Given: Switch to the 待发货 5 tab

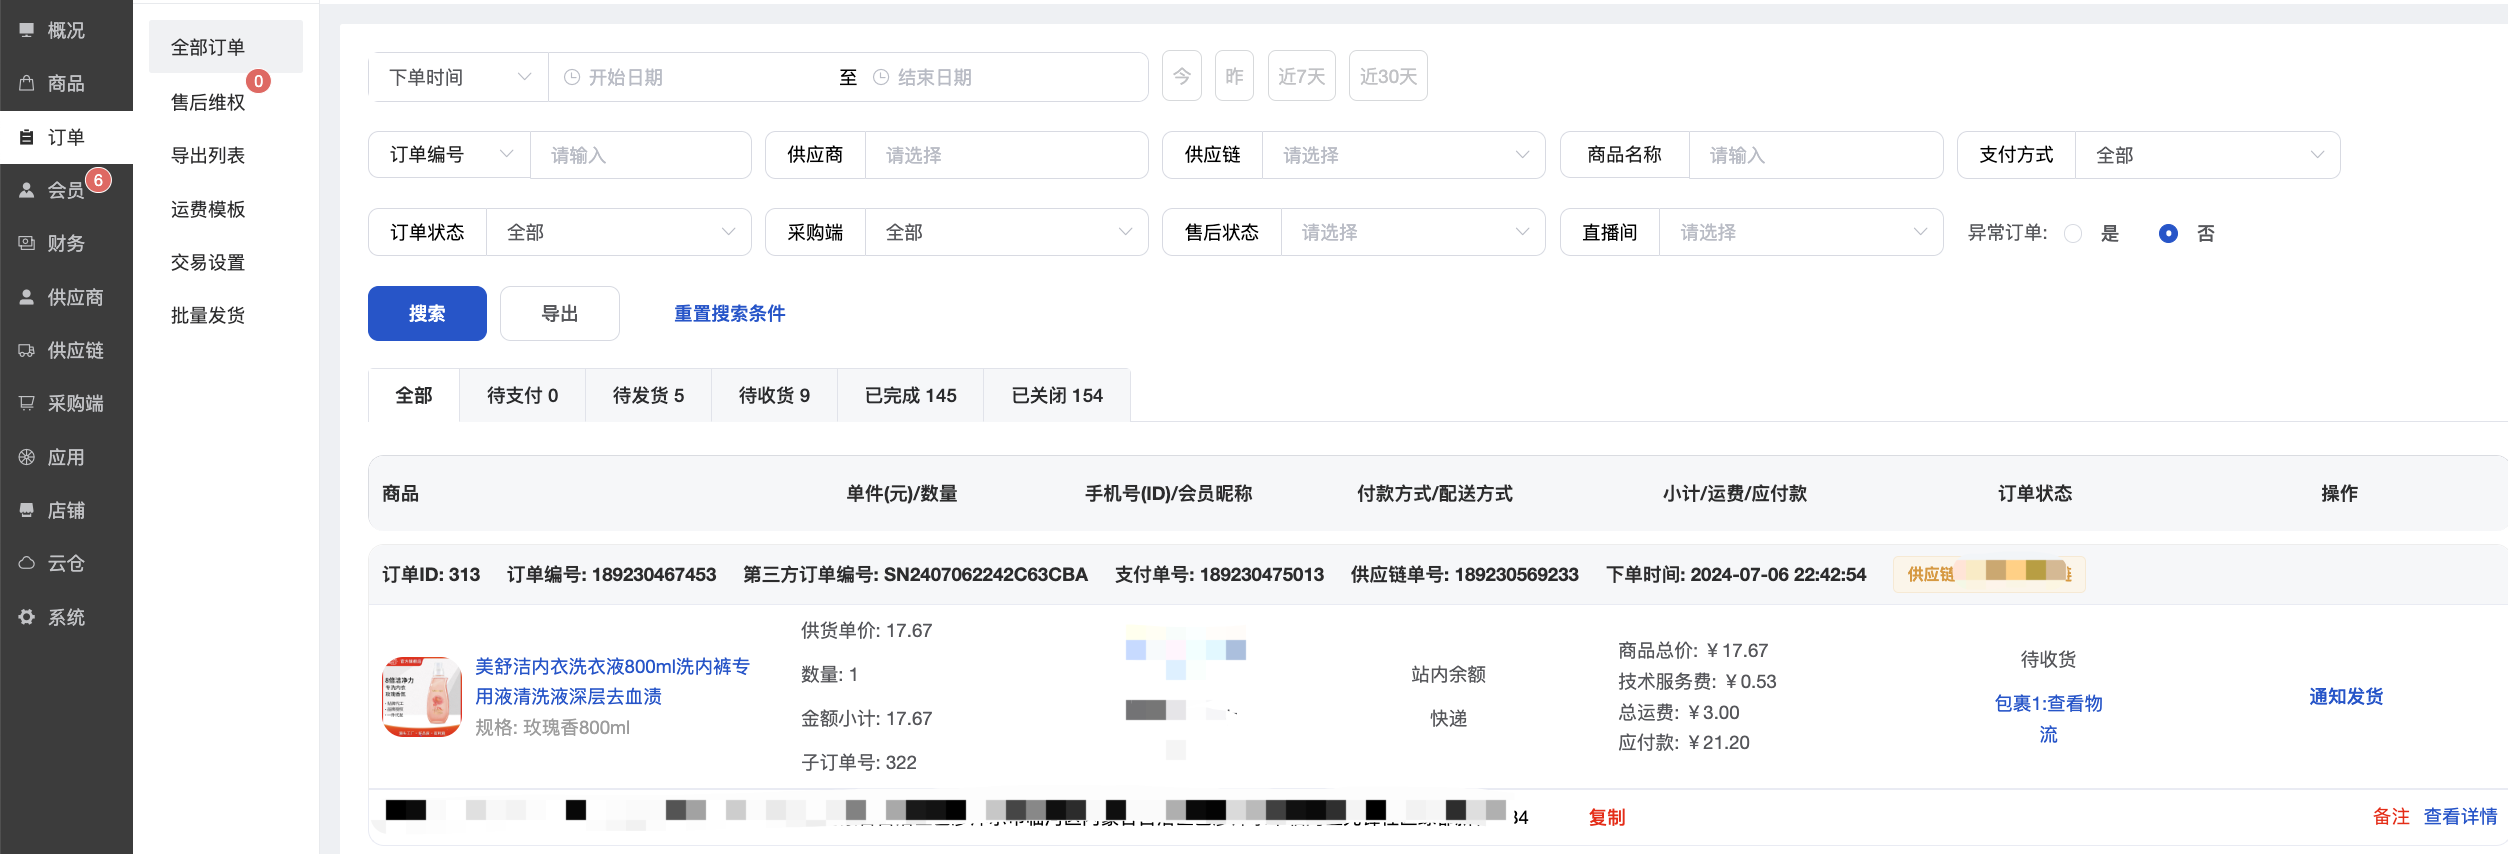Looking at the screenshot, I should click(x=648, y=395).
